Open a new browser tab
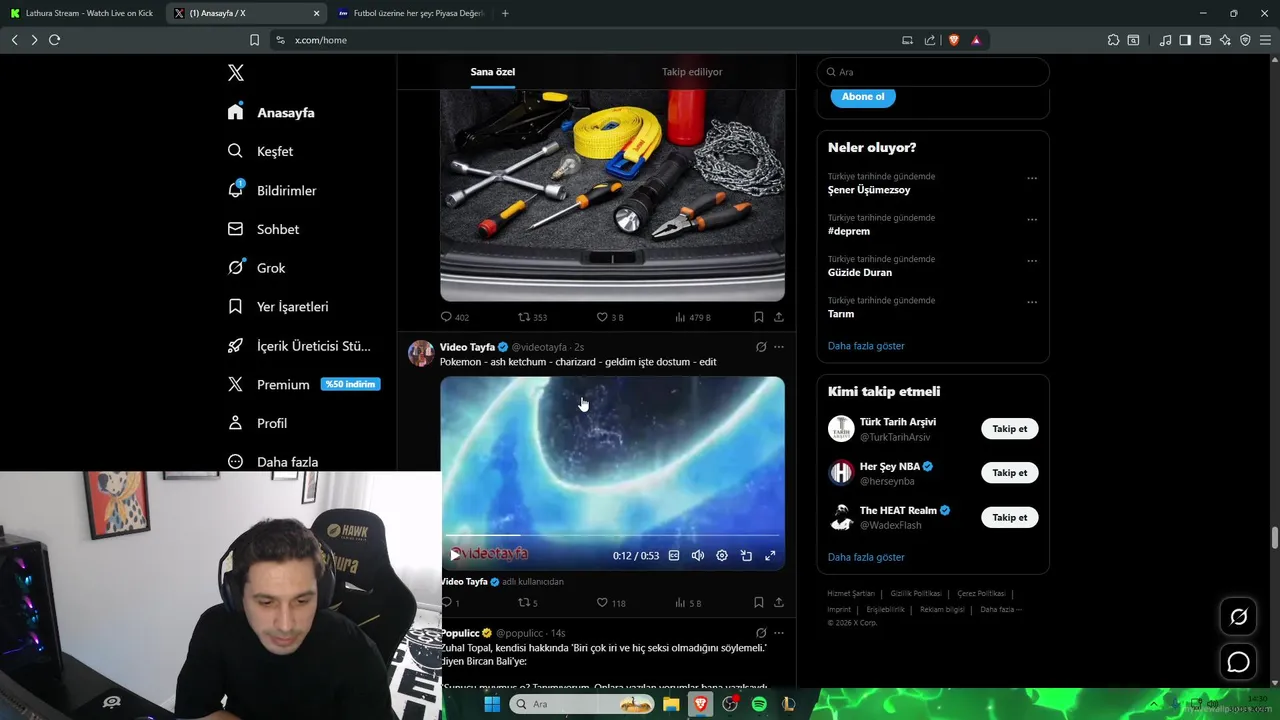The height and width of the screenshot is (720, 1280). click(x=505, y=13)
